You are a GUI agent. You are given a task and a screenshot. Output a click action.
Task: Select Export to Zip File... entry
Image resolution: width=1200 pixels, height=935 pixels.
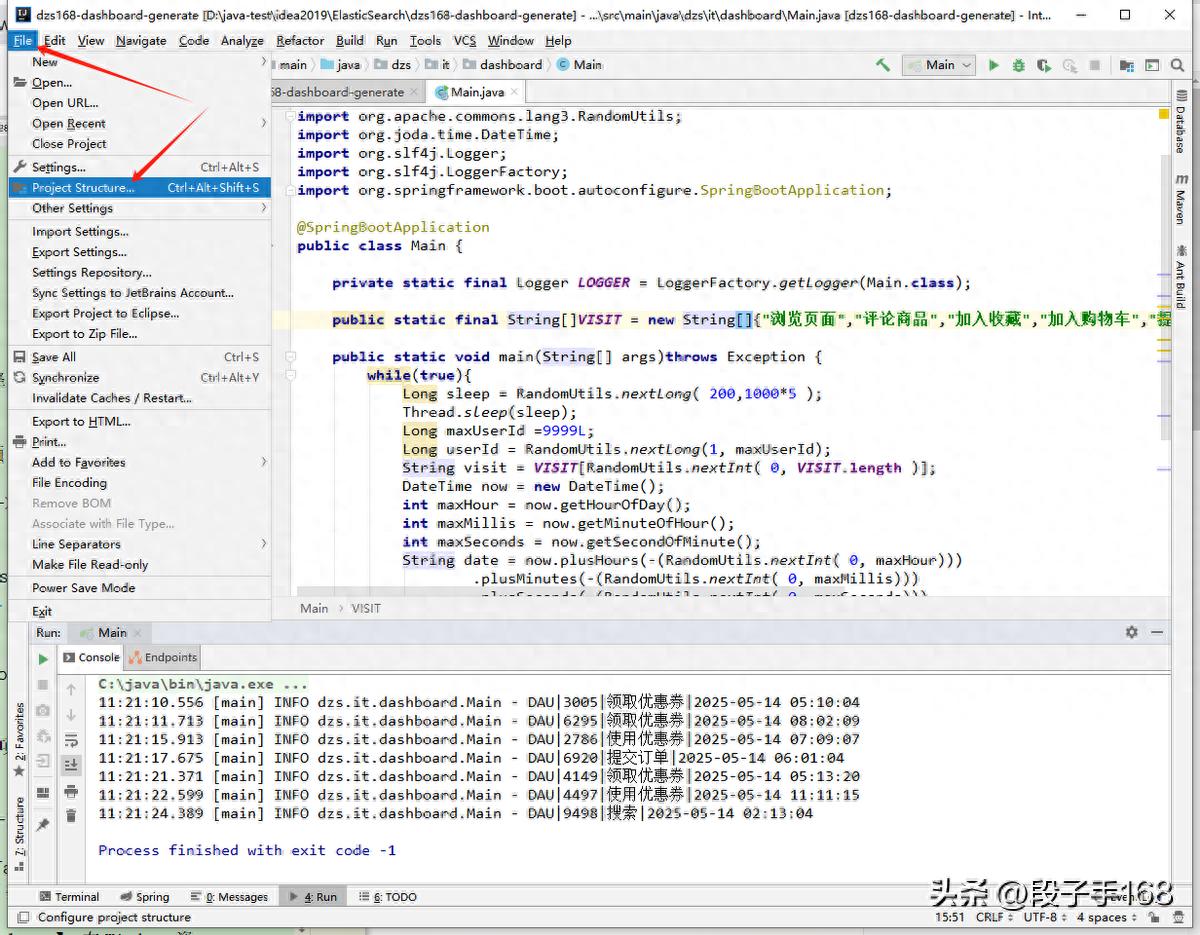[x=139, y=334]
